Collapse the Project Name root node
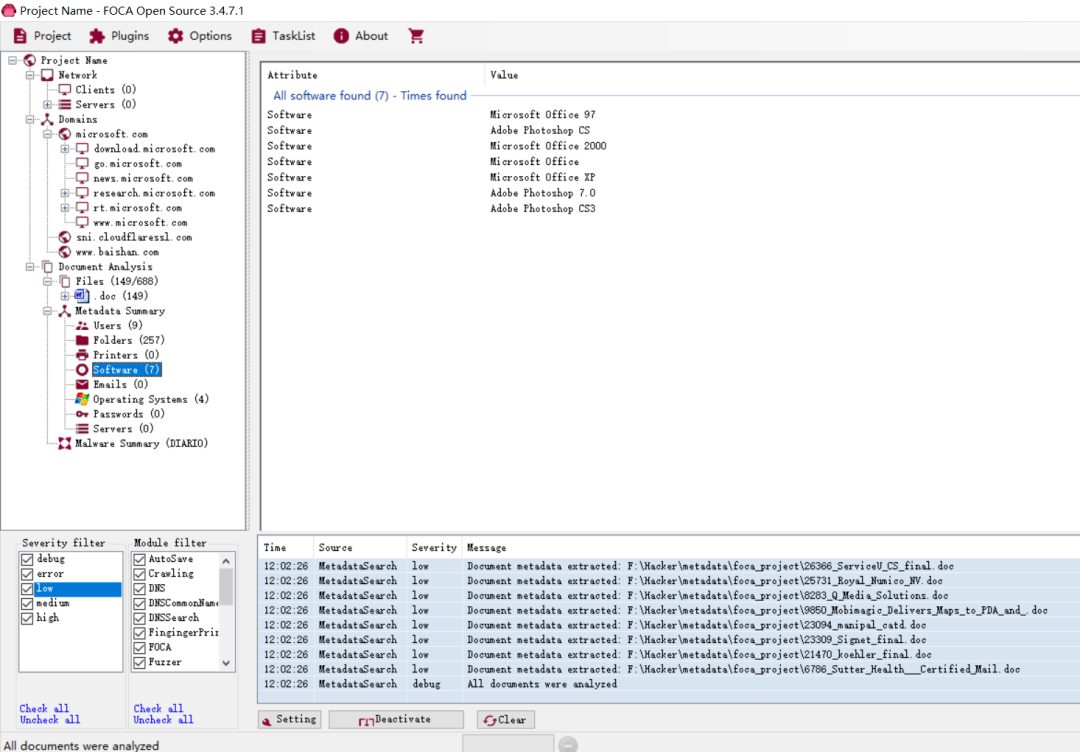 (x=12, y=61)
